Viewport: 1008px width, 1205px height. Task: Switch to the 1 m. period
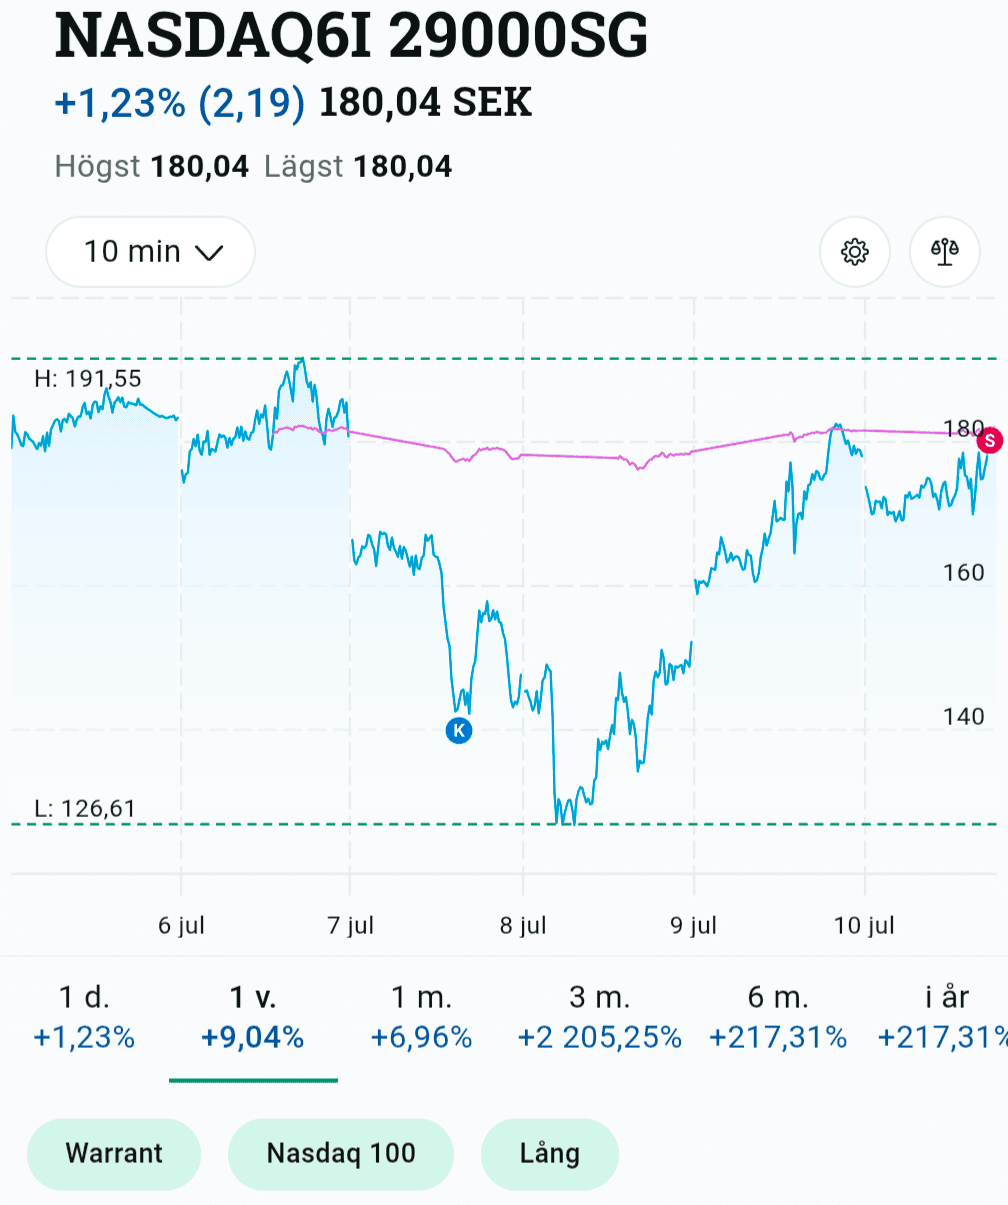pos(421,1017)
